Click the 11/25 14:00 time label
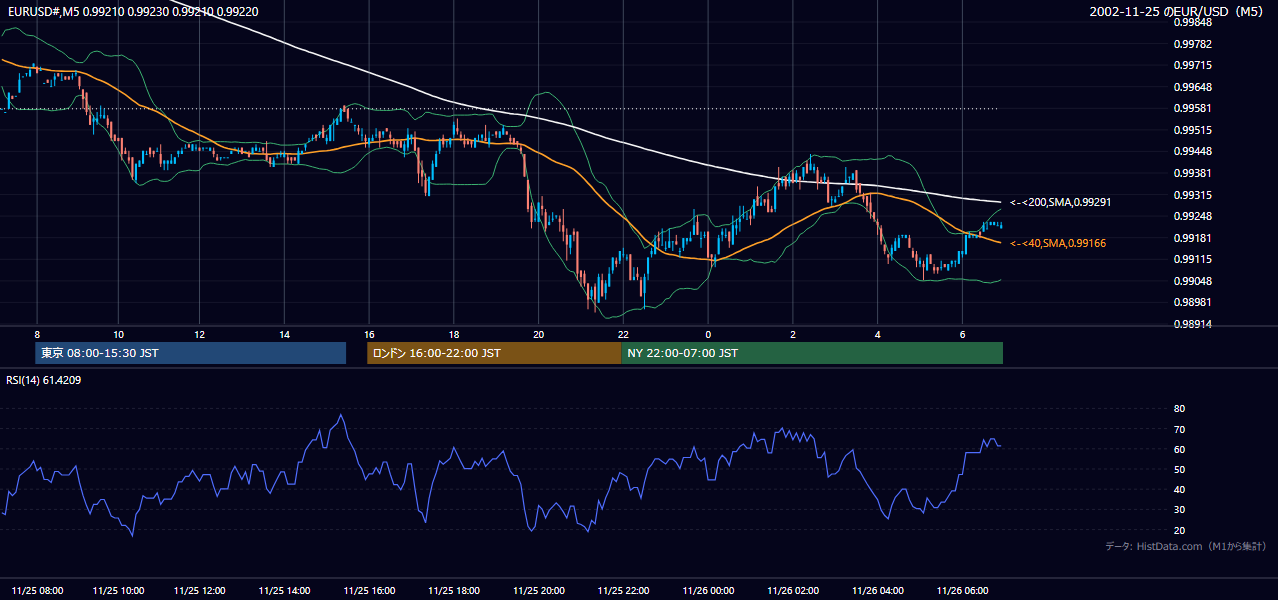 click(285, 590)
